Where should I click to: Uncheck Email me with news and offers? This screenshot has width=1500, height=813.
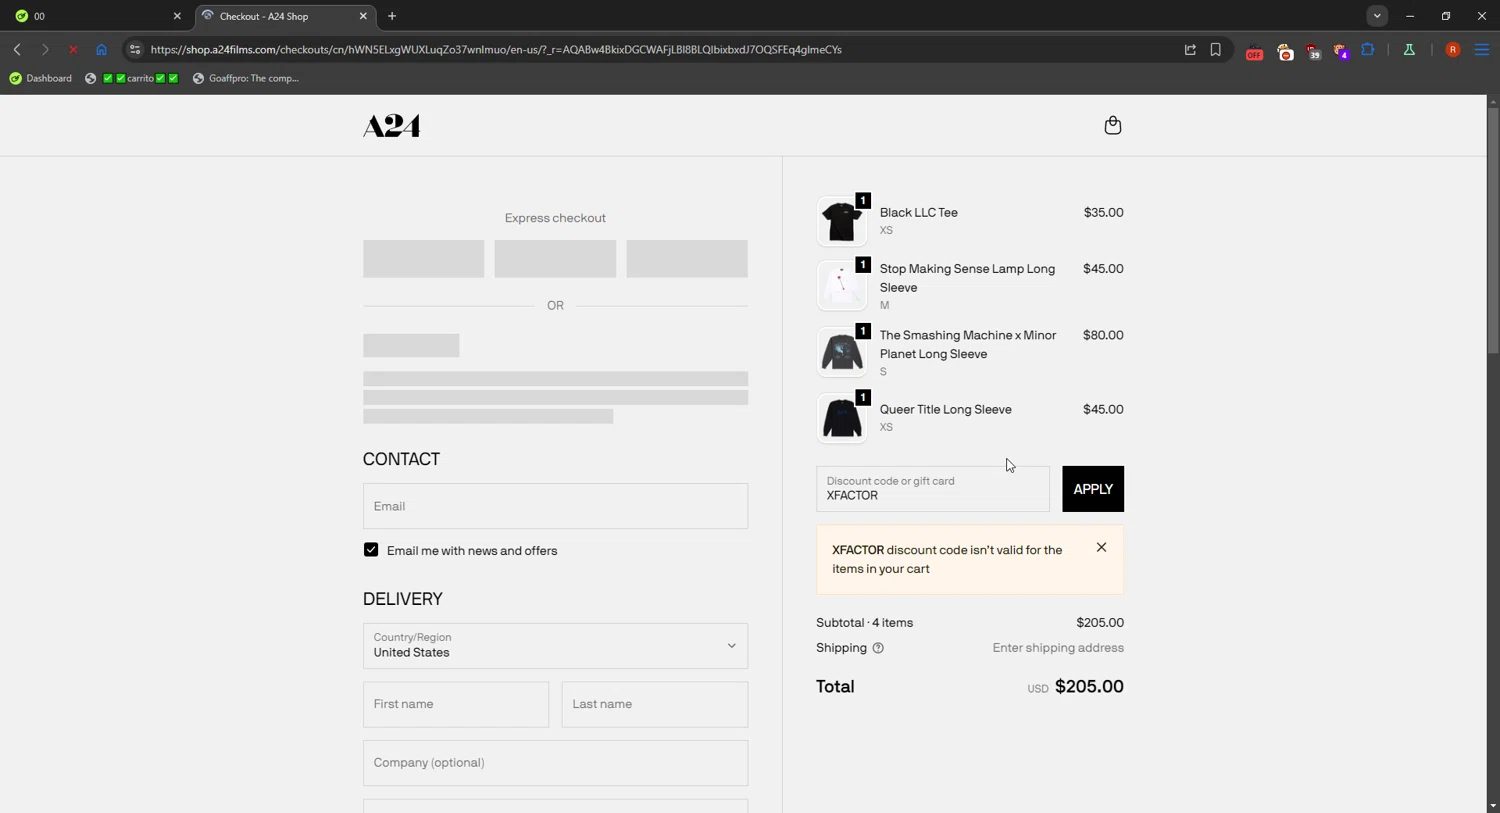click(x=371, y=550)
